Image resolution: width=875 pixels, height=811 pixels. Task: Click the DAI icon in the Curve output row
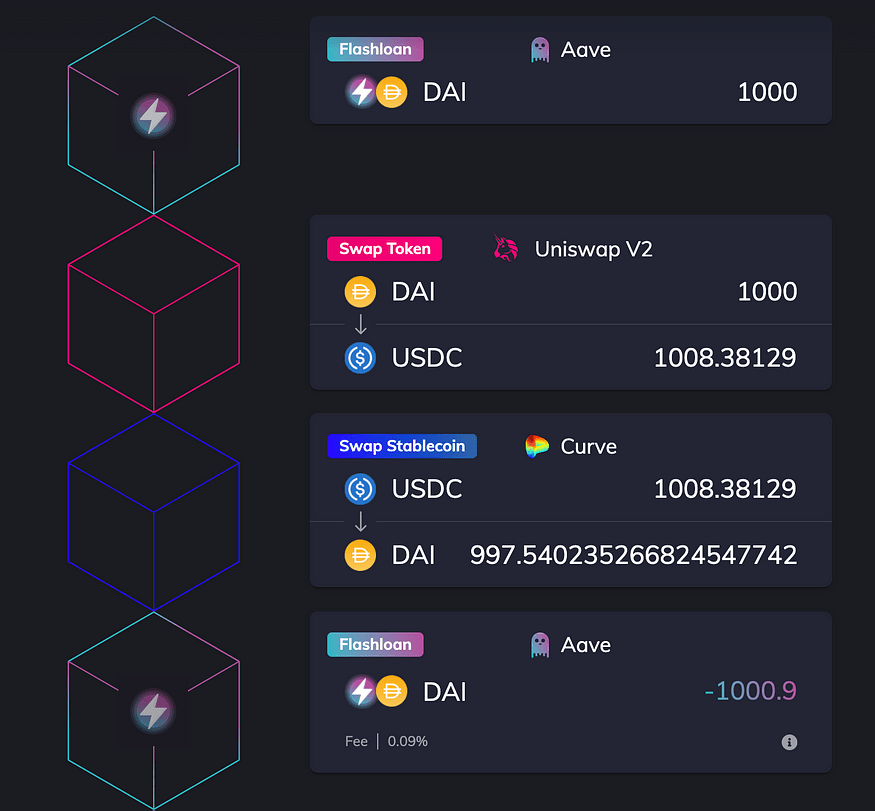pos(360,555)
